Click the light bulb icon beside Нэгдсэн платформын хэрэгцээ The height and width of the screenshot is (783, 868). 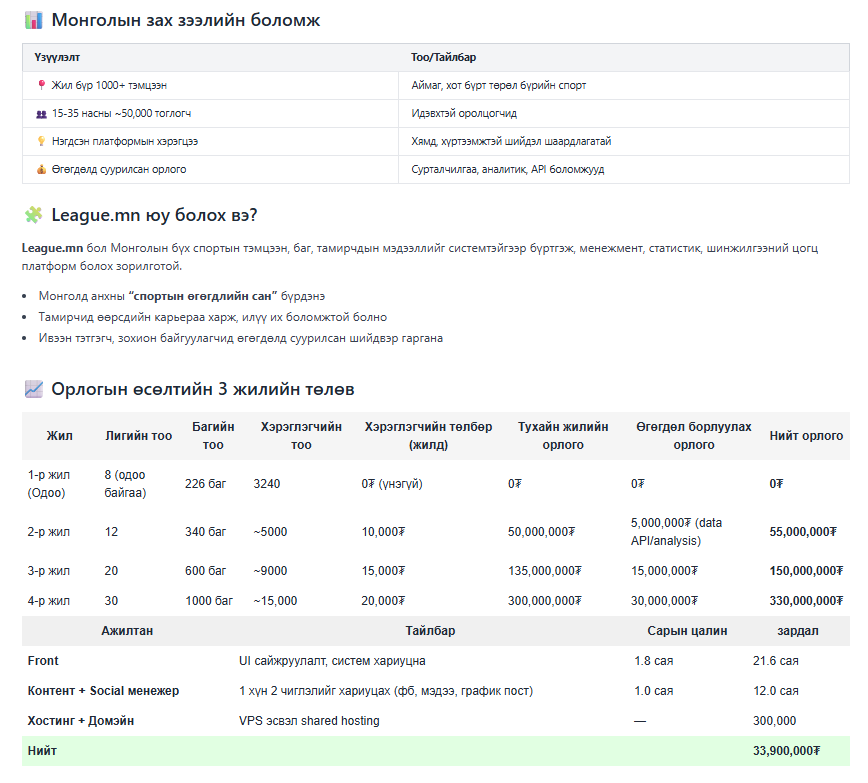point(41,142)
